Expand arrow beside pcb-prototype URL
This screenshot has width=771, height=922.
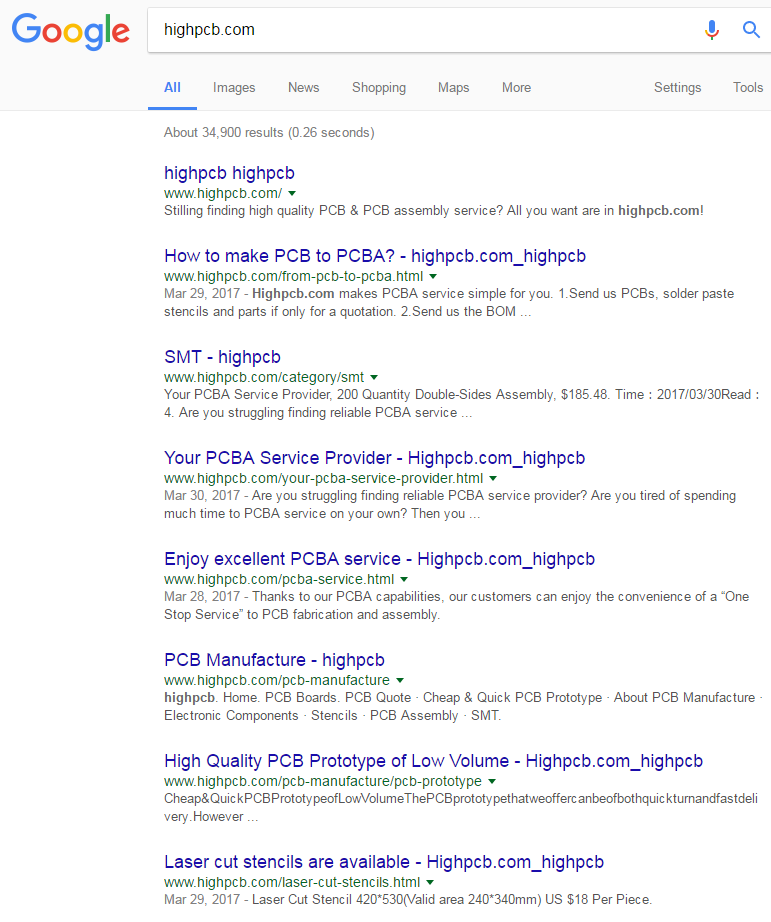492,781
